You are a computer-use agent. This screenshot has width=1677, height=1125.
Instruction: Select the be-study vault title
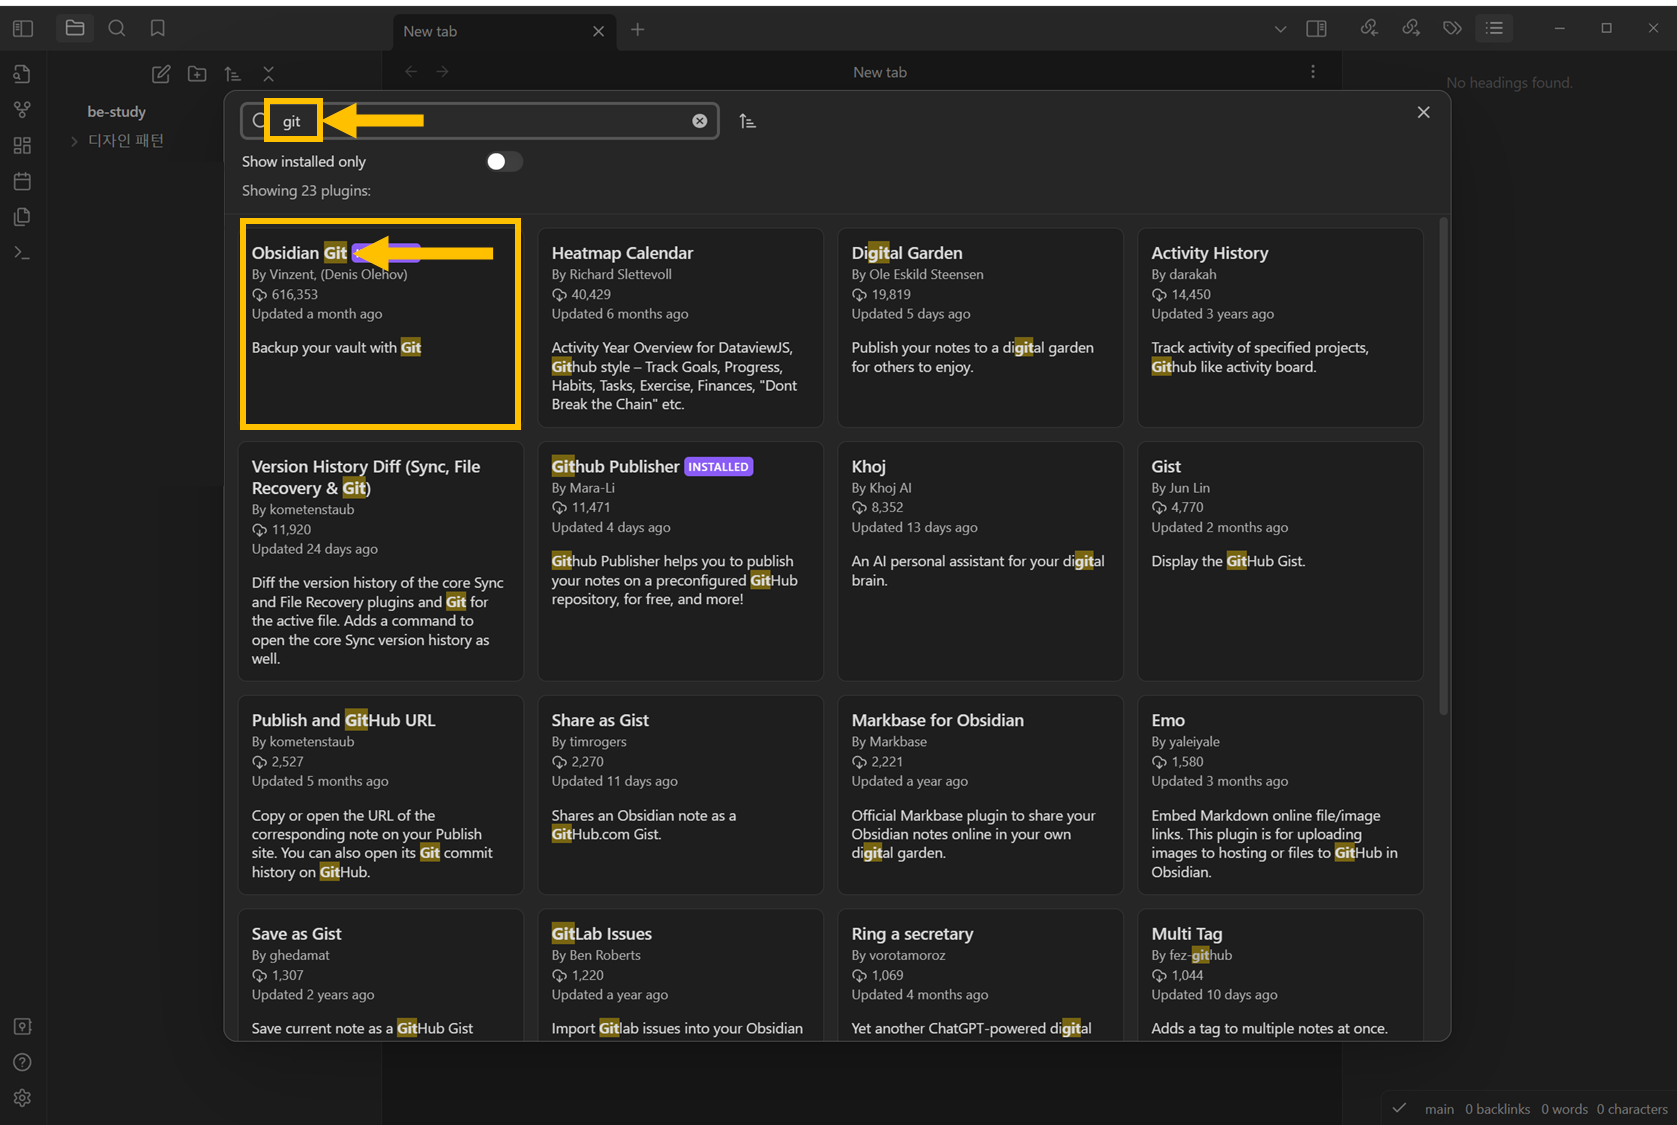[116, 111]
